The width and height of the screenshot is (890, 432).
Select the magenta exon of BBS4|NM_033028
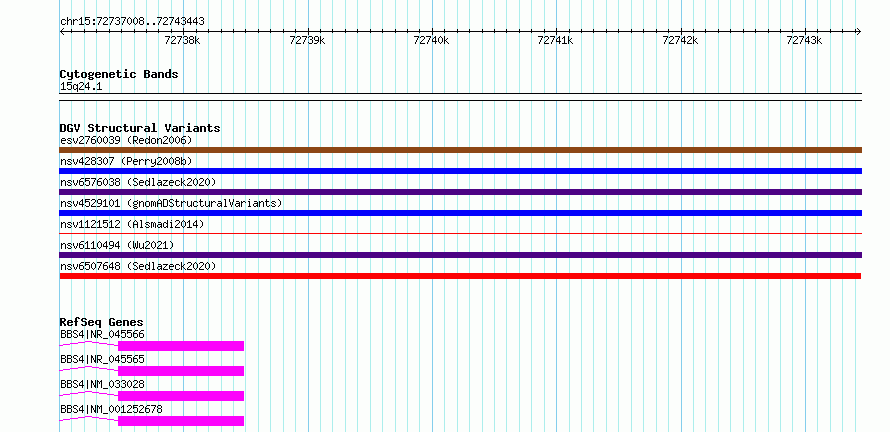pyautogui.click(x=180, y=396)
